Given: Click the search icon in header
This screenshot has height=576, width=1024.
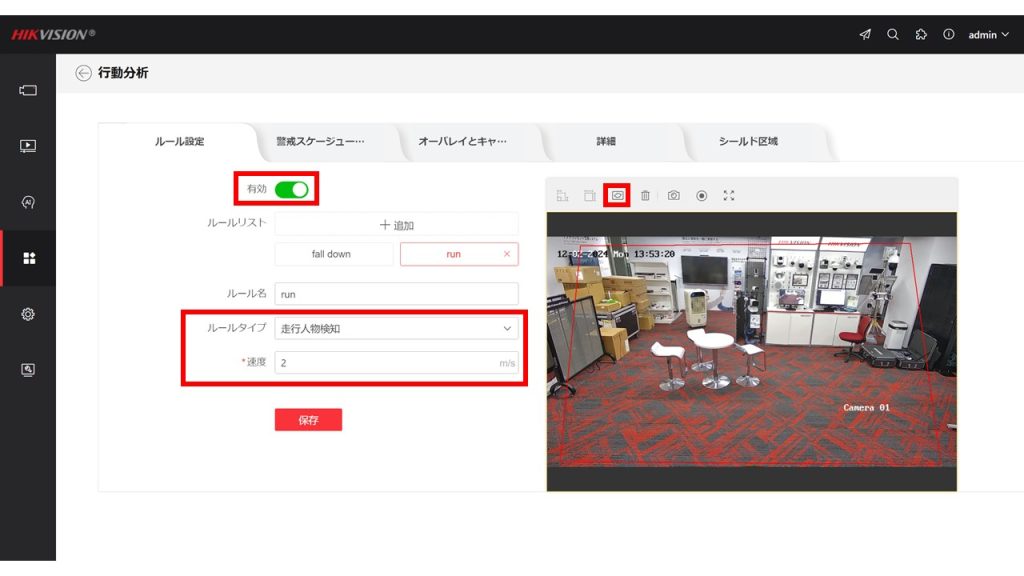Looking at the screenshot, I should 892,35.
